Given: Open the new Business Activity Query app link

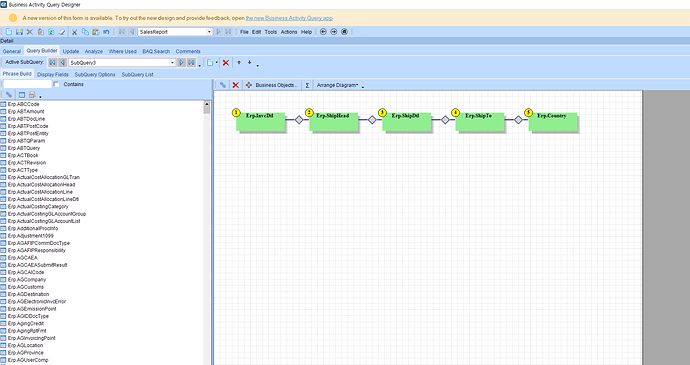Looking at the screenshot, I should (x=289, y=18).
